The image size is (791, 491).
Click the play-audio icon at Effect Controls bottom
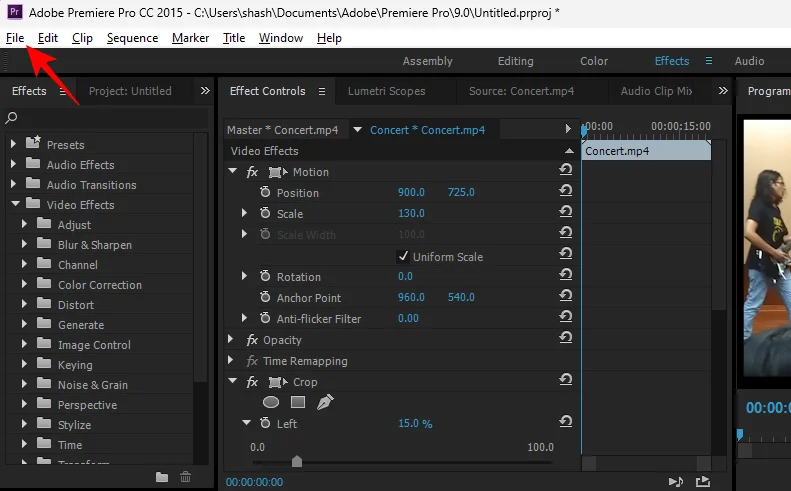(677, 481)
